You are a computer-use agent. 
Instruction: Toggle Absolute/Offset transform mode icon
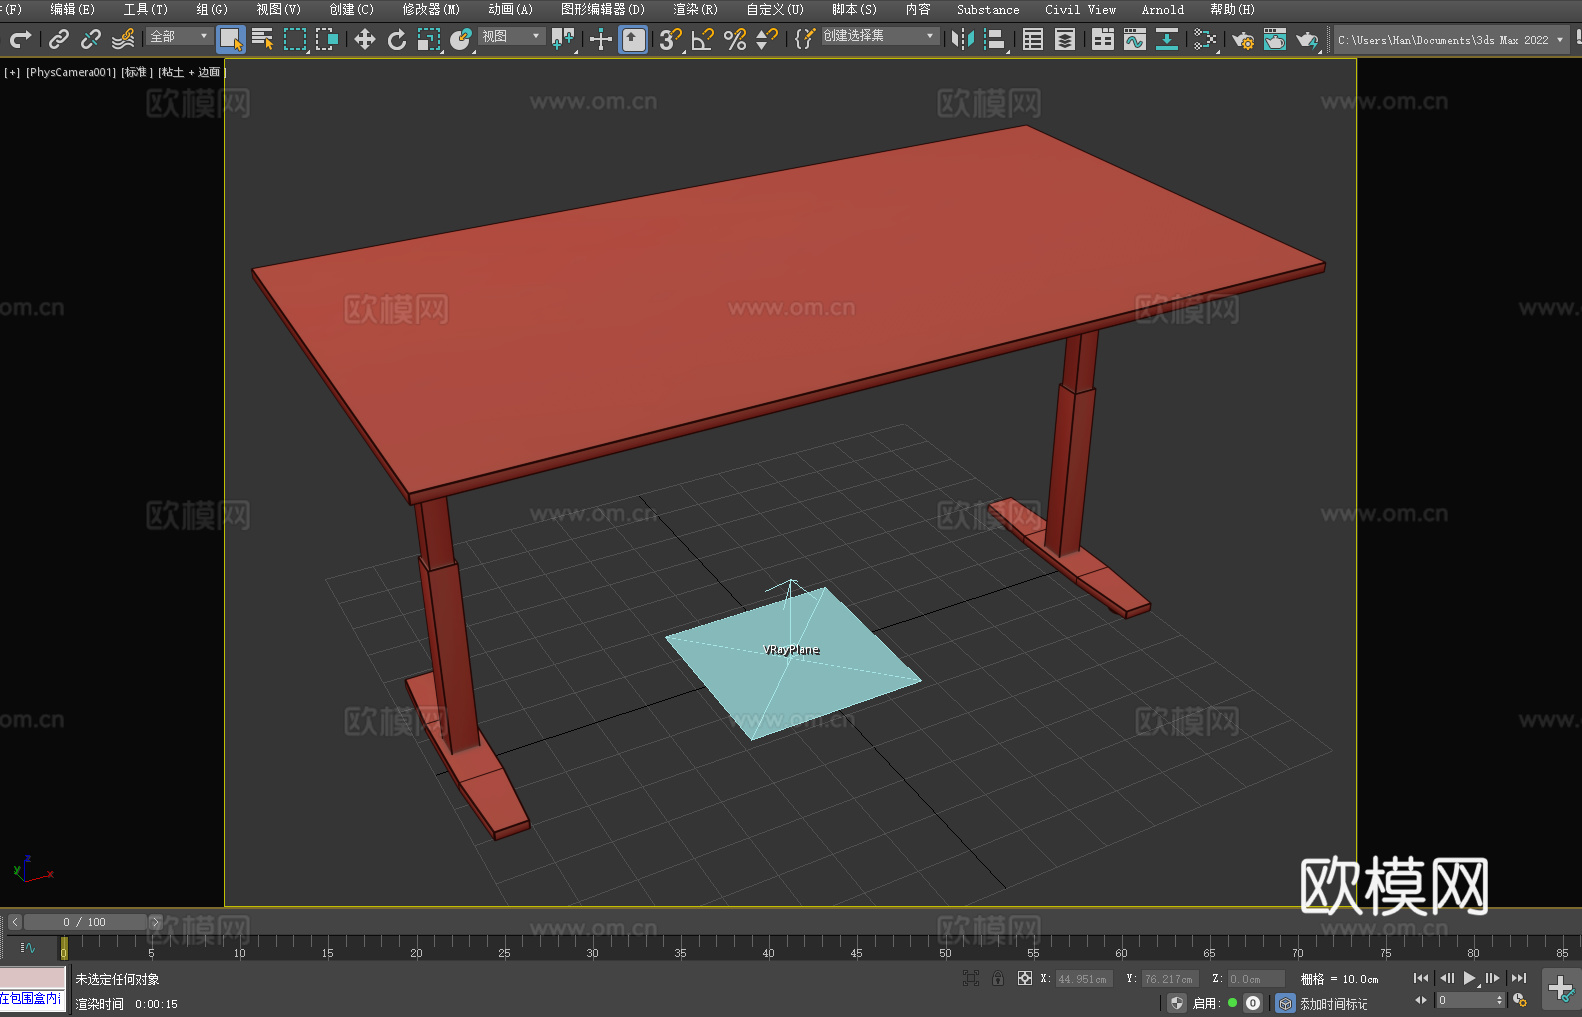(x=1025, y=978)
